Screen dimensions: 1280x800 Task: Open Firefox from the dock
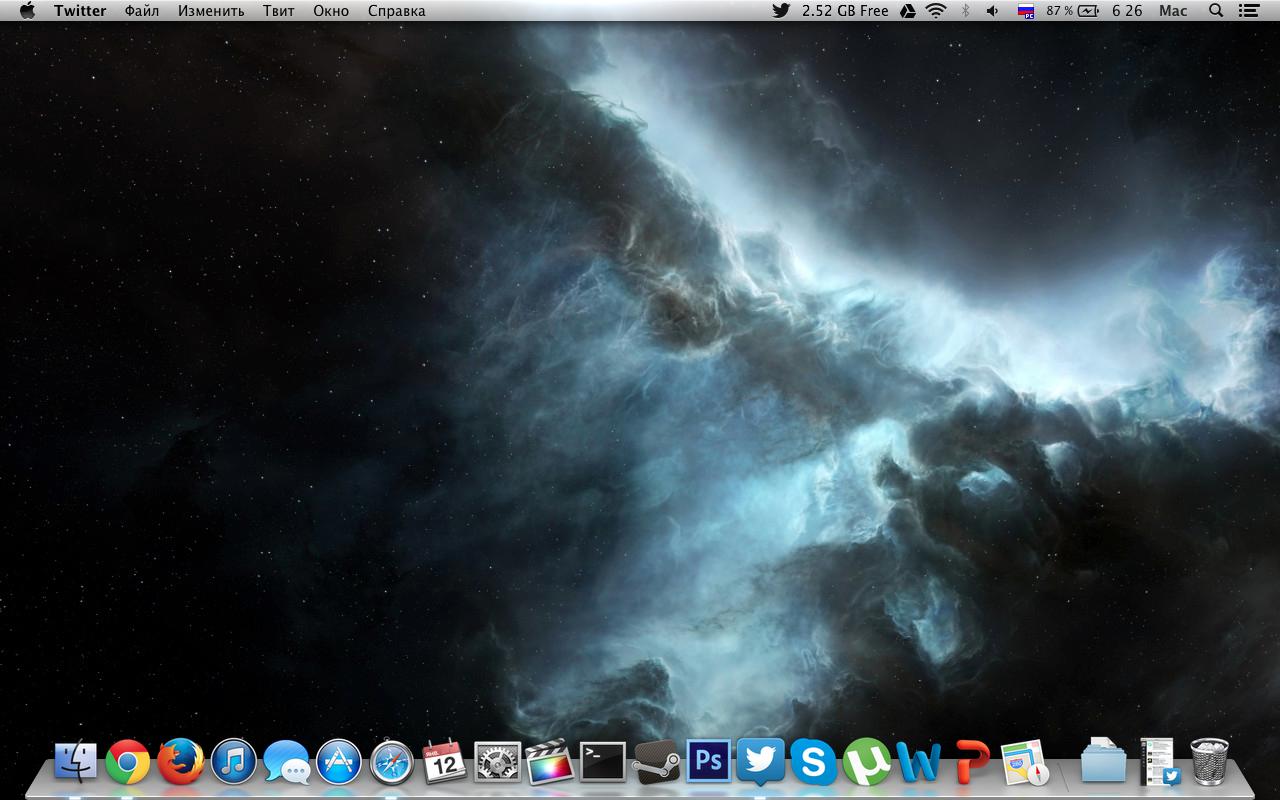(181, 762)
